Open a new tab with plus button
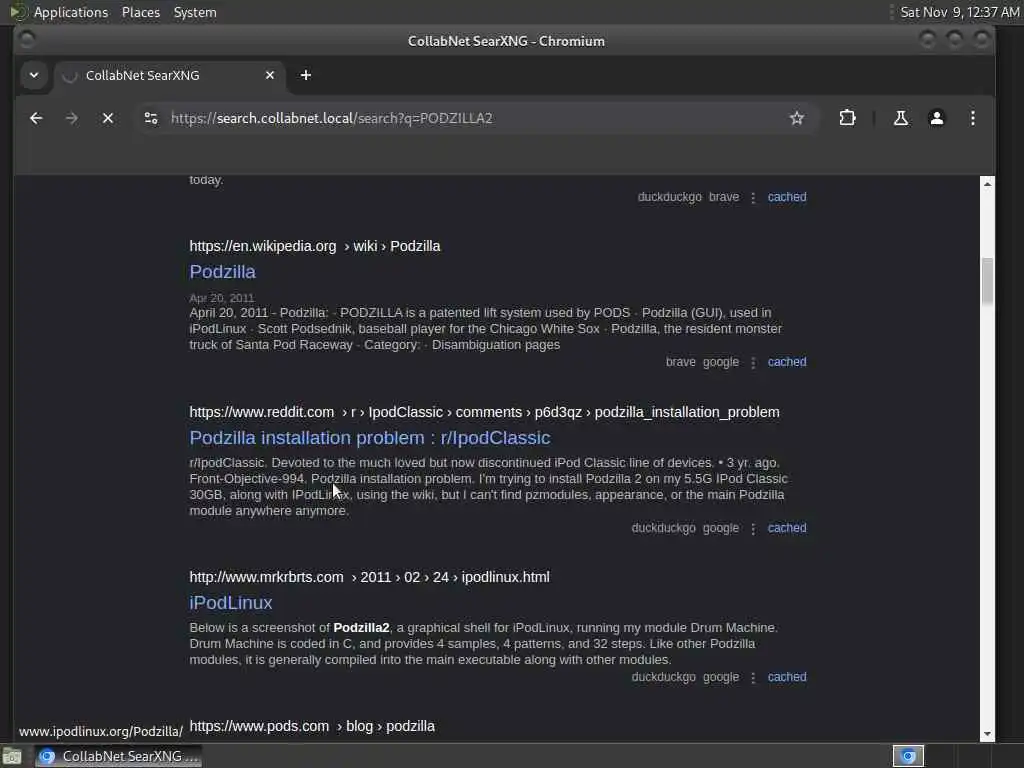1024x768 pixels. tap(306, 75)
